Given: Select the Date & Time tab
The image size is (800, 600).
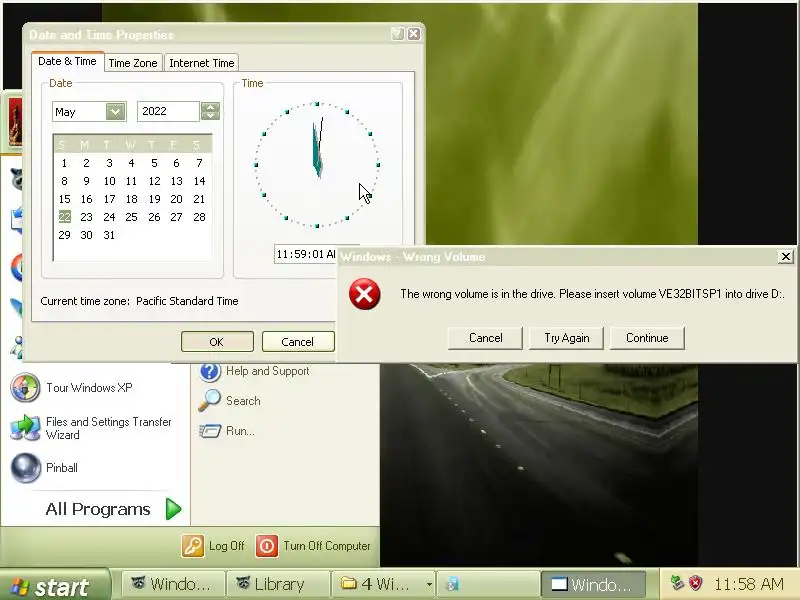Looking at the screenshot, I should point(67,61).
